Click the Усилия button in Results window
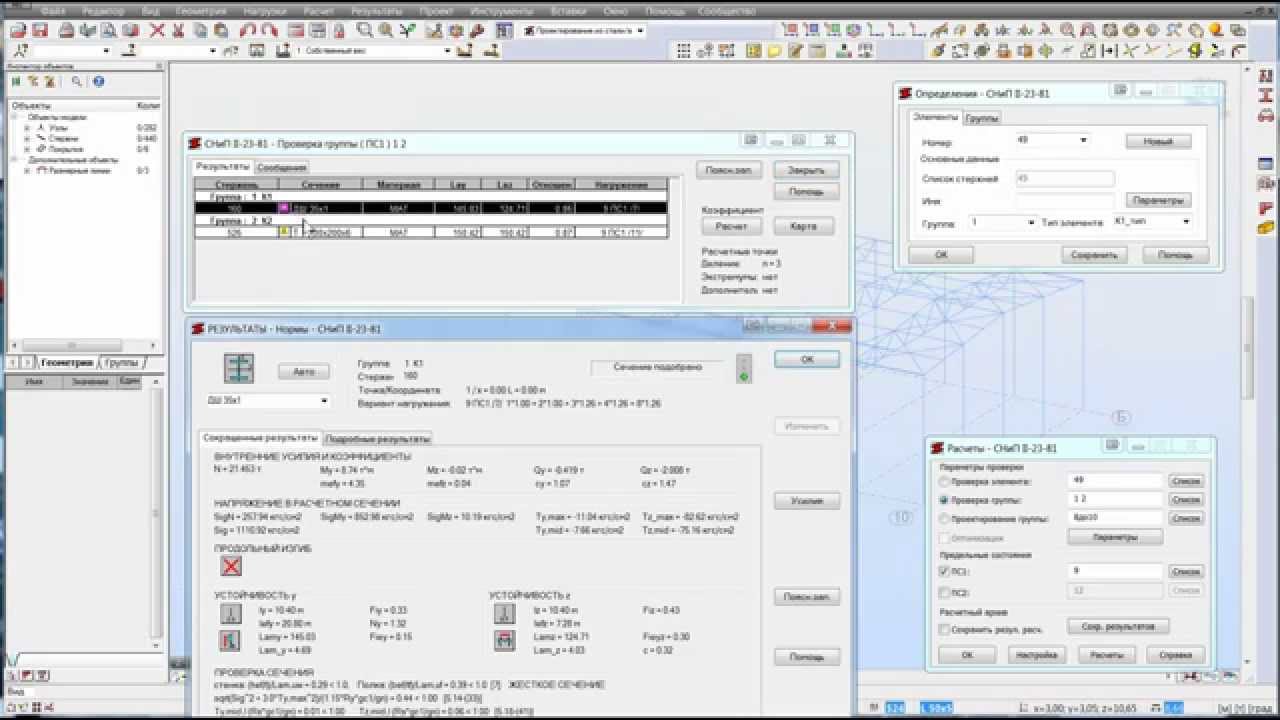1280x720 pixels. [806, 501]
